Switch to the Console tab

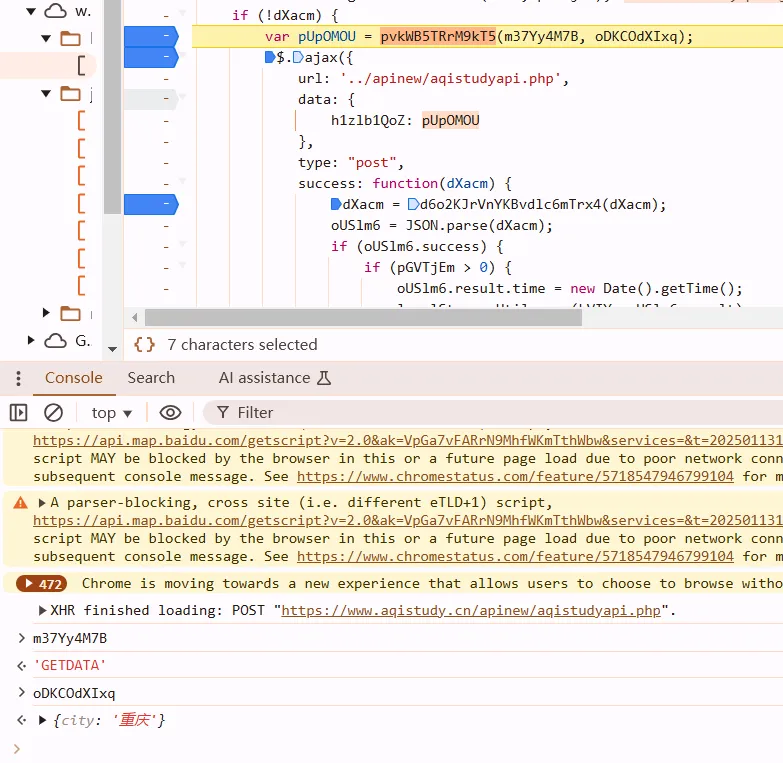coord(74,378)
